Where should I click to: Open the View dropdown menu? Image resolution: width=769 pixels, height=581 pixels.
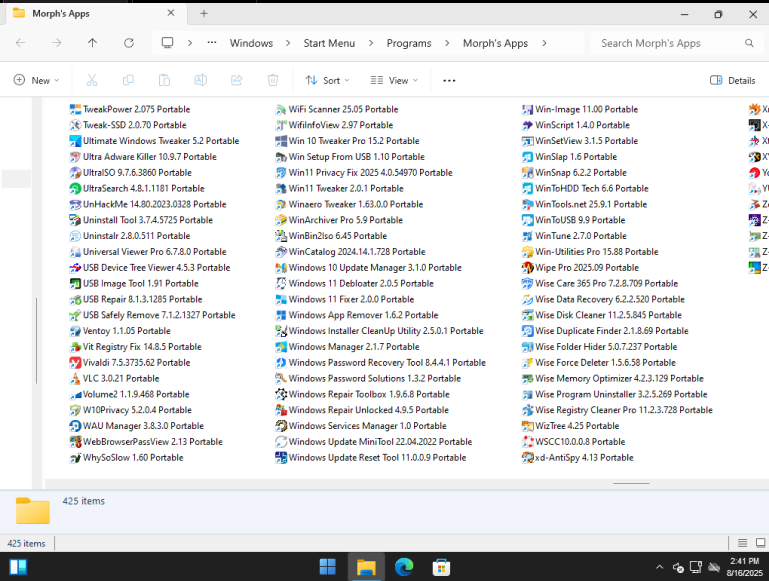(x=394, y=80)
